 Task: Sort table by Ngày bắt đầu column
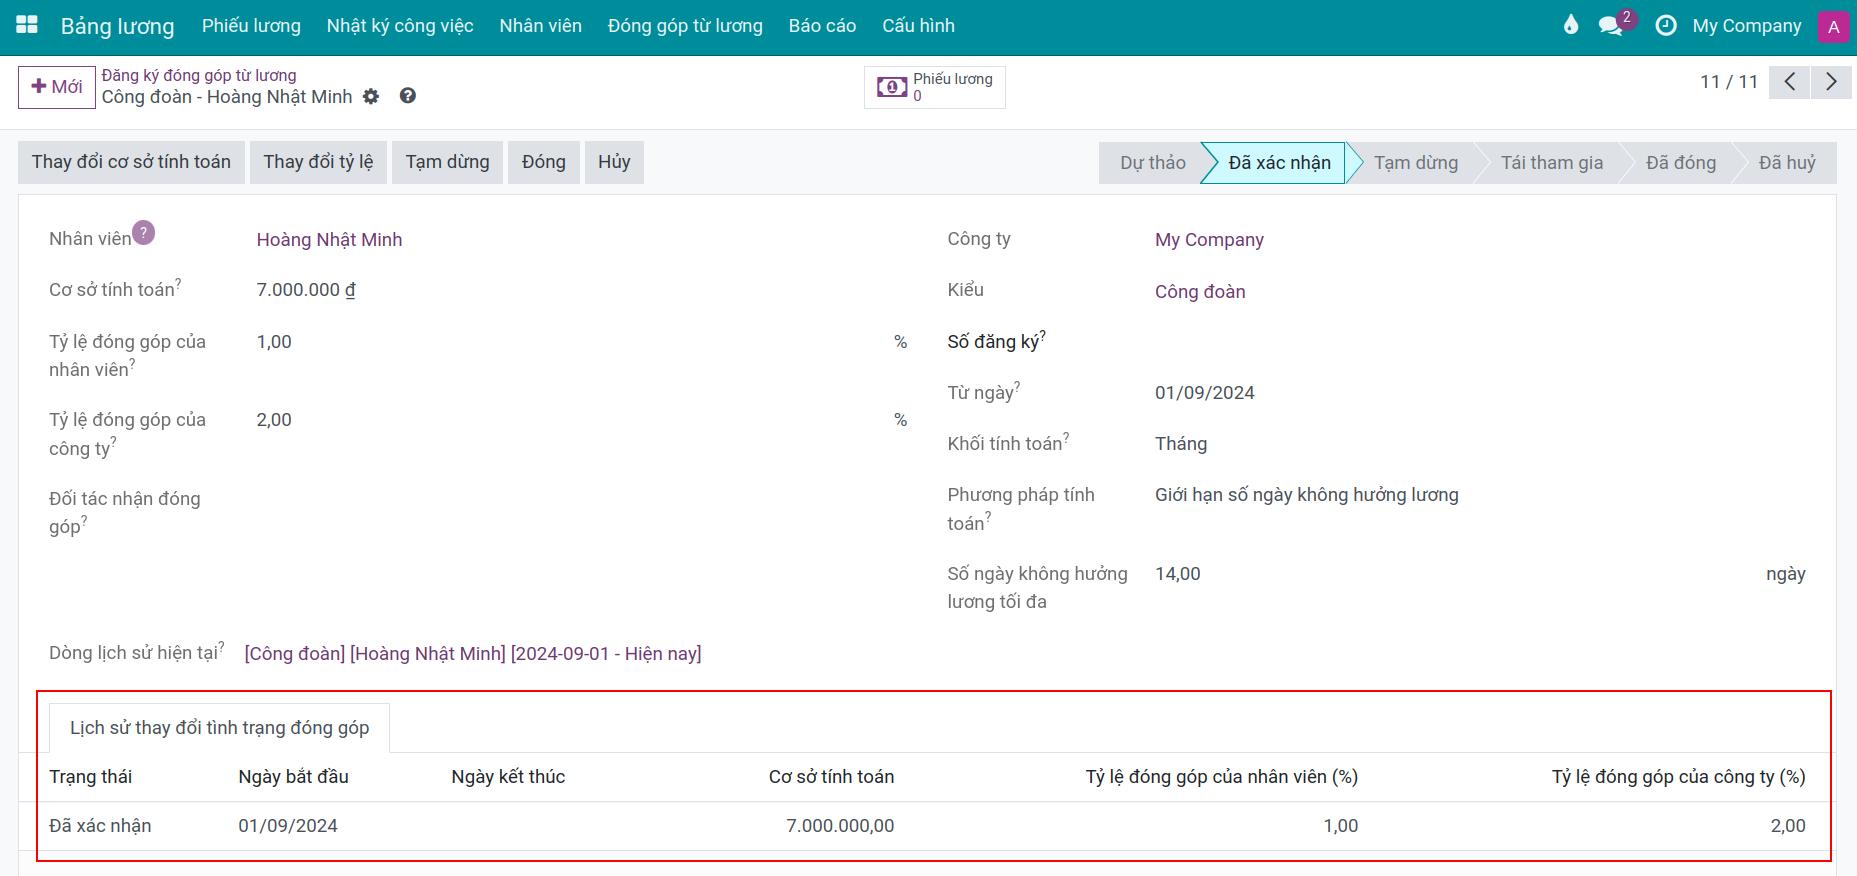click(x=293, y=777)
